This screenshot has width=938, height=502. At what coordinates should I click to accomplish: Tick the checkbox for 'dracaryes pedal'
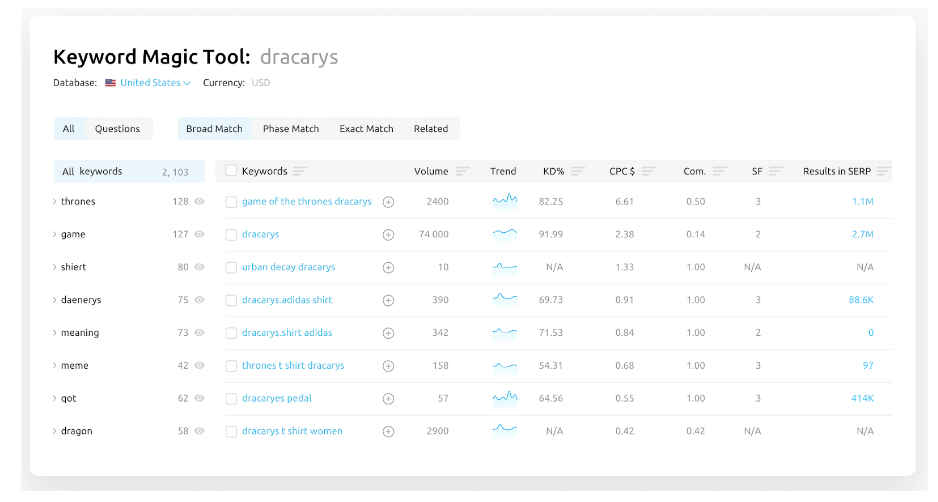[x=232, y=398]
